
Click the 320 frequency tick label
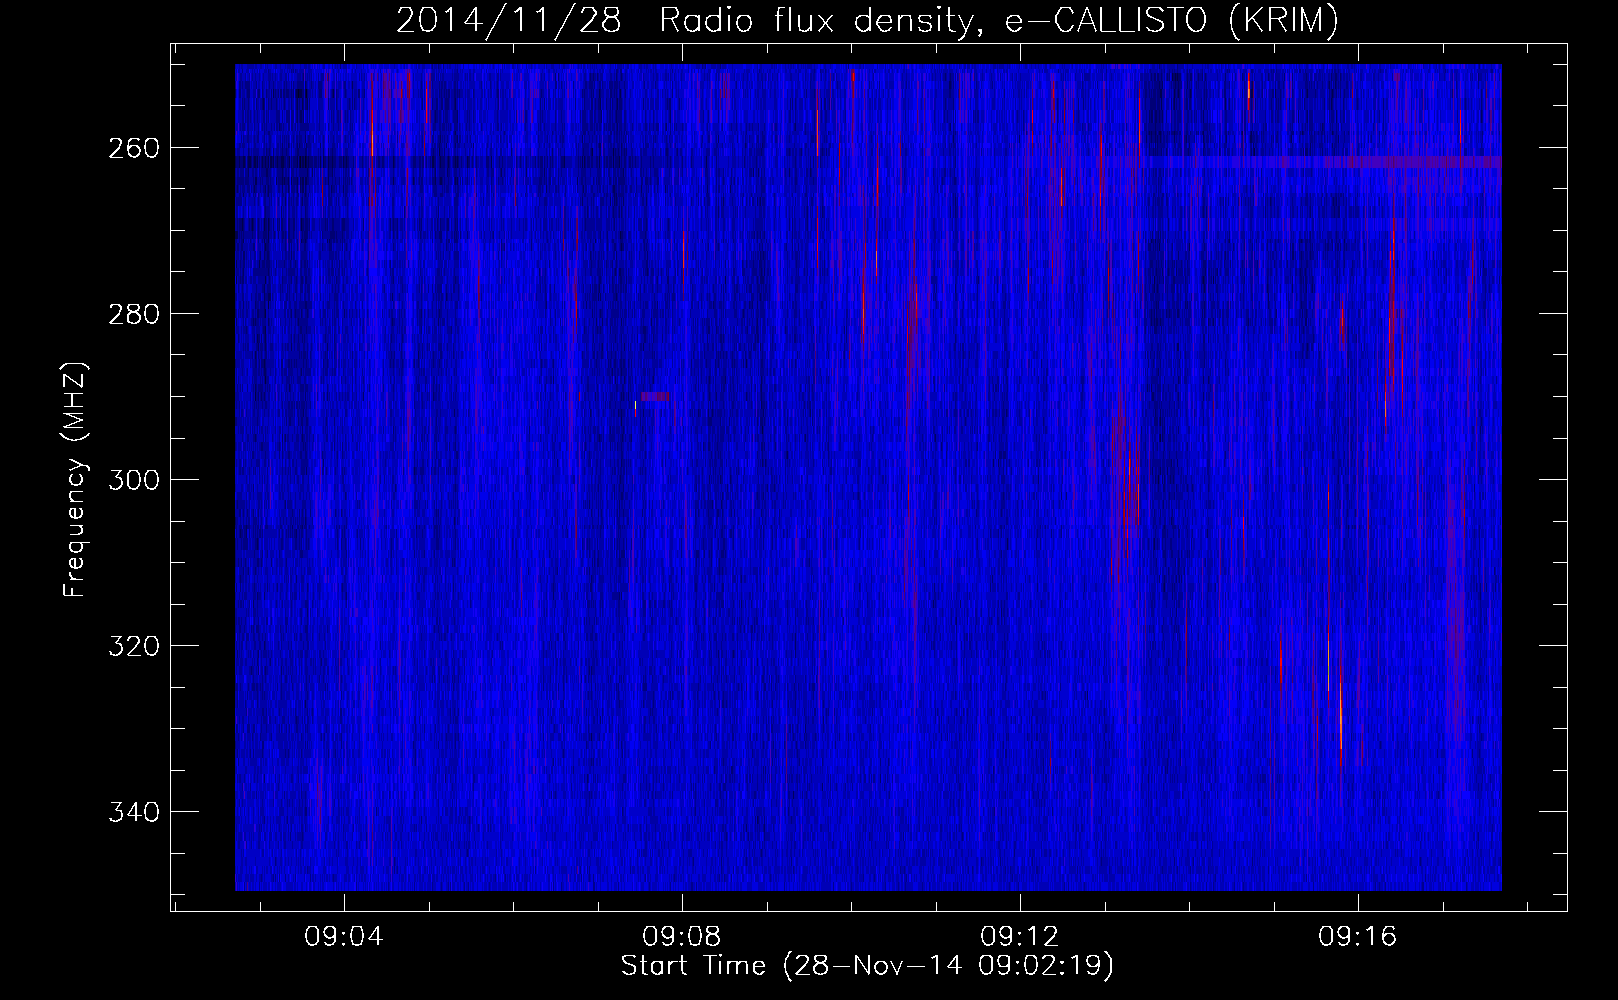pos(133,646)
